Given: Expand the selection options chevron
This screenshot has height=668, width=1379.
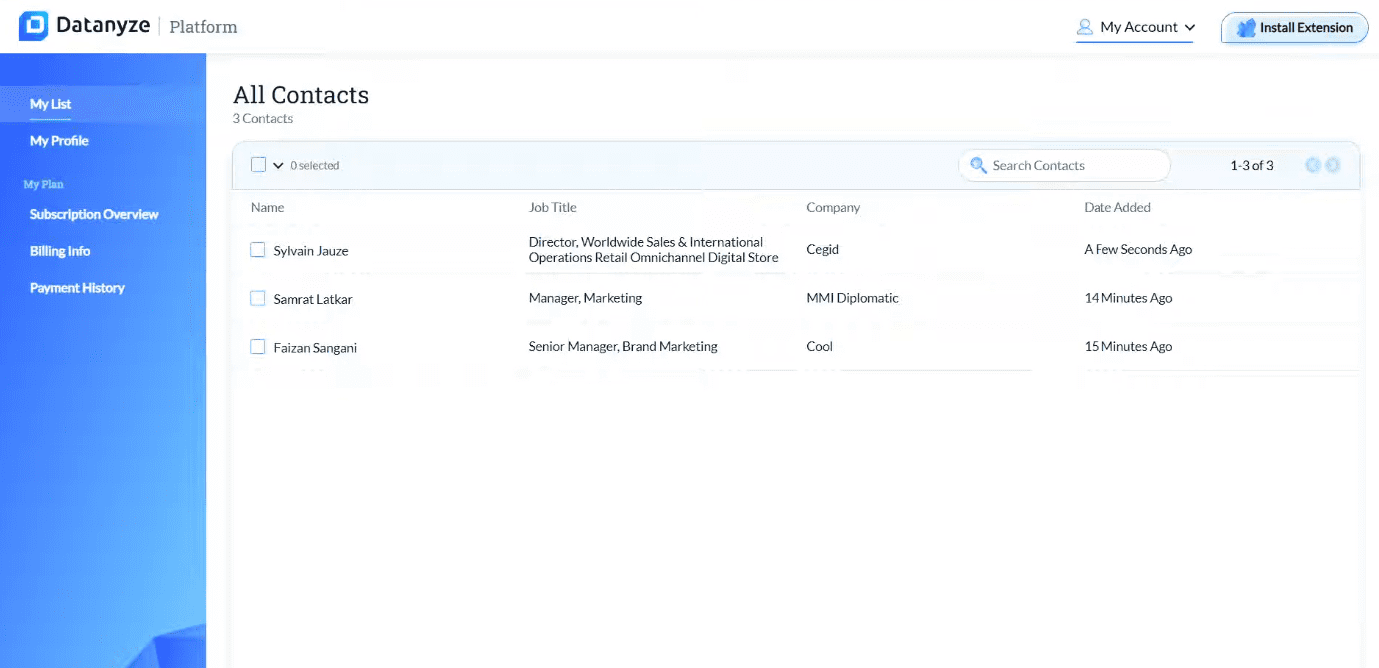Looking at the screenshot, I should (278, 164).
